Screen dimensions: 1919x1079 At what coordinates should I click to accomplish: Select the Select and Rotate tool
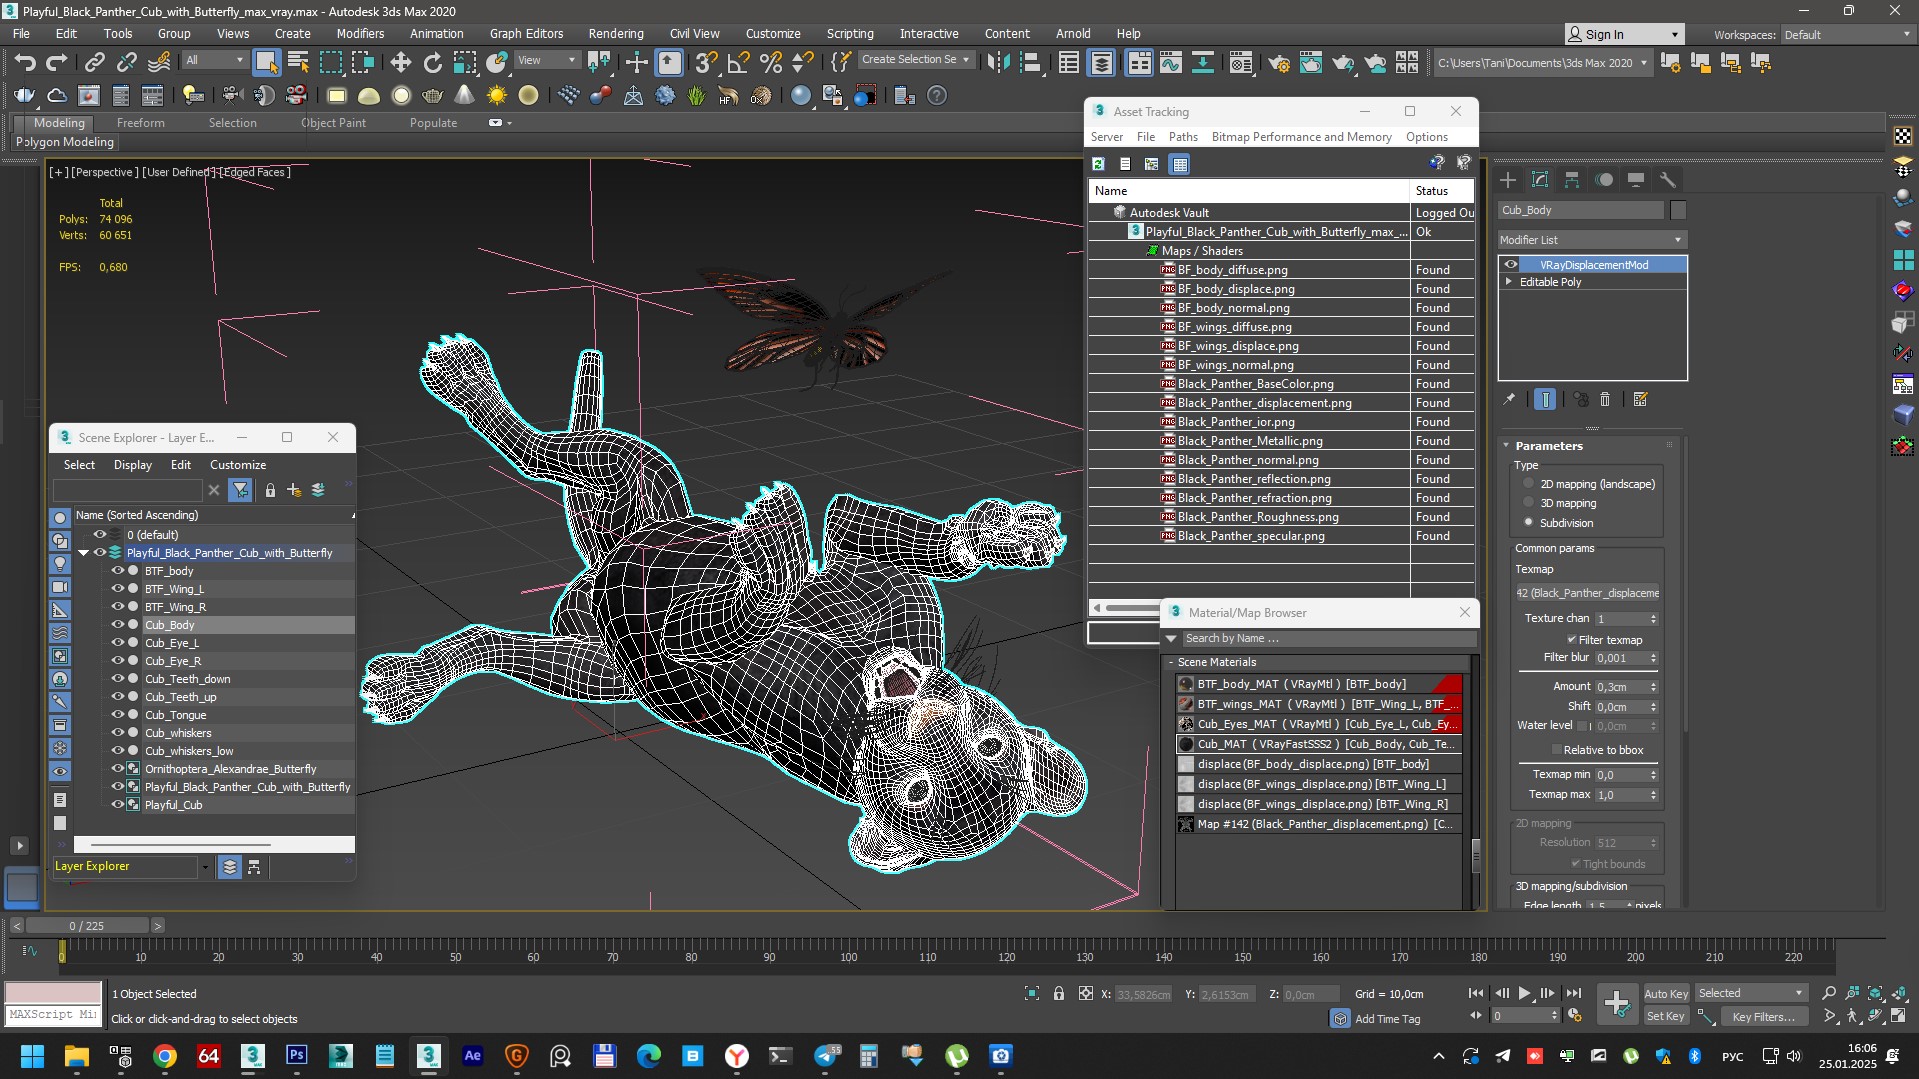[432, 62]
